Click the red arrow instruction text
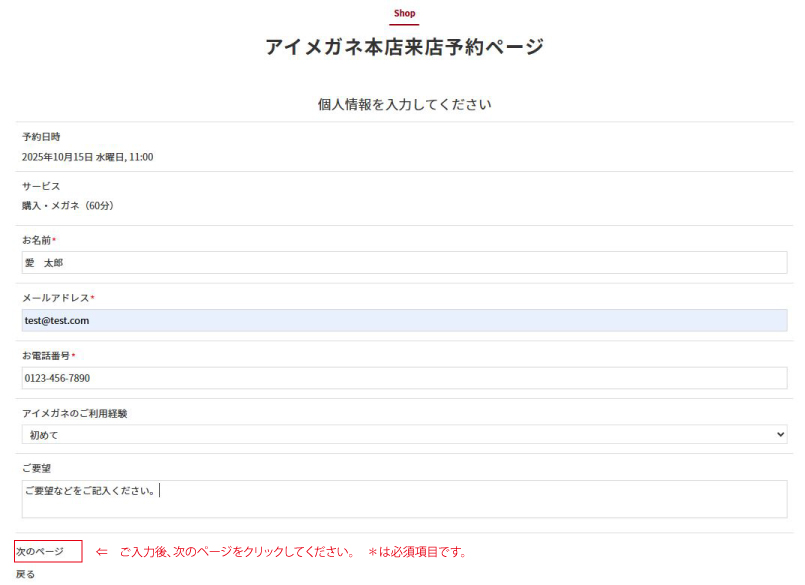The height and width of the screenshot is (585, 805). click(281, 552)
